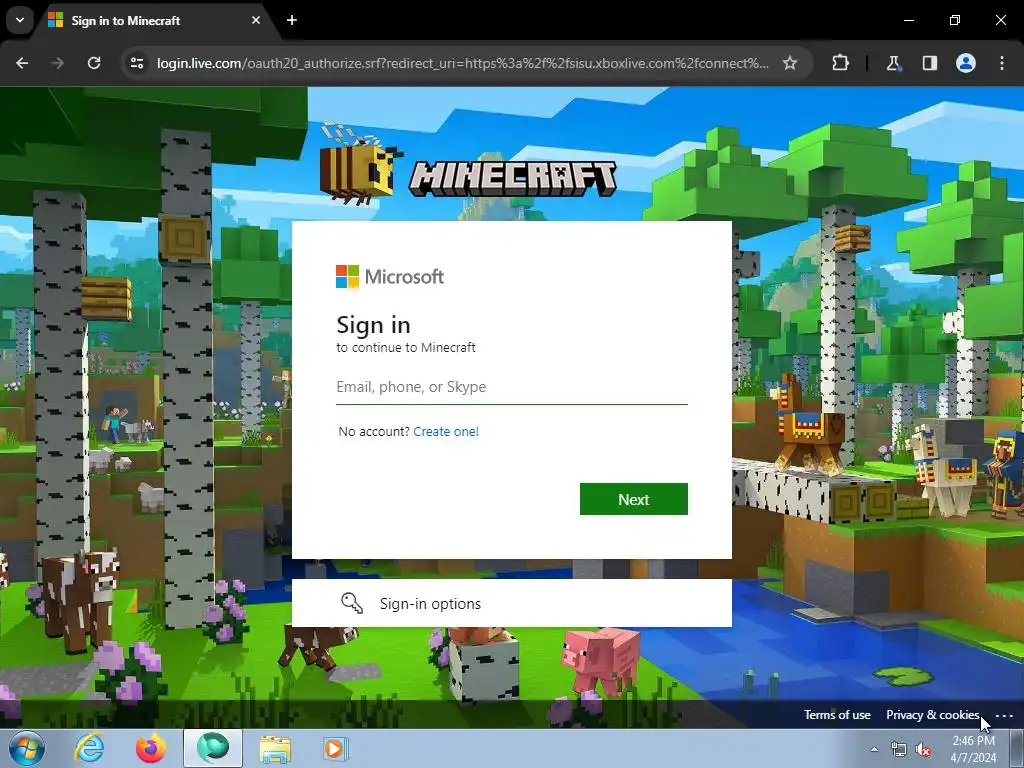Focus the Email, phone, or Skype field

coord(511,387)
